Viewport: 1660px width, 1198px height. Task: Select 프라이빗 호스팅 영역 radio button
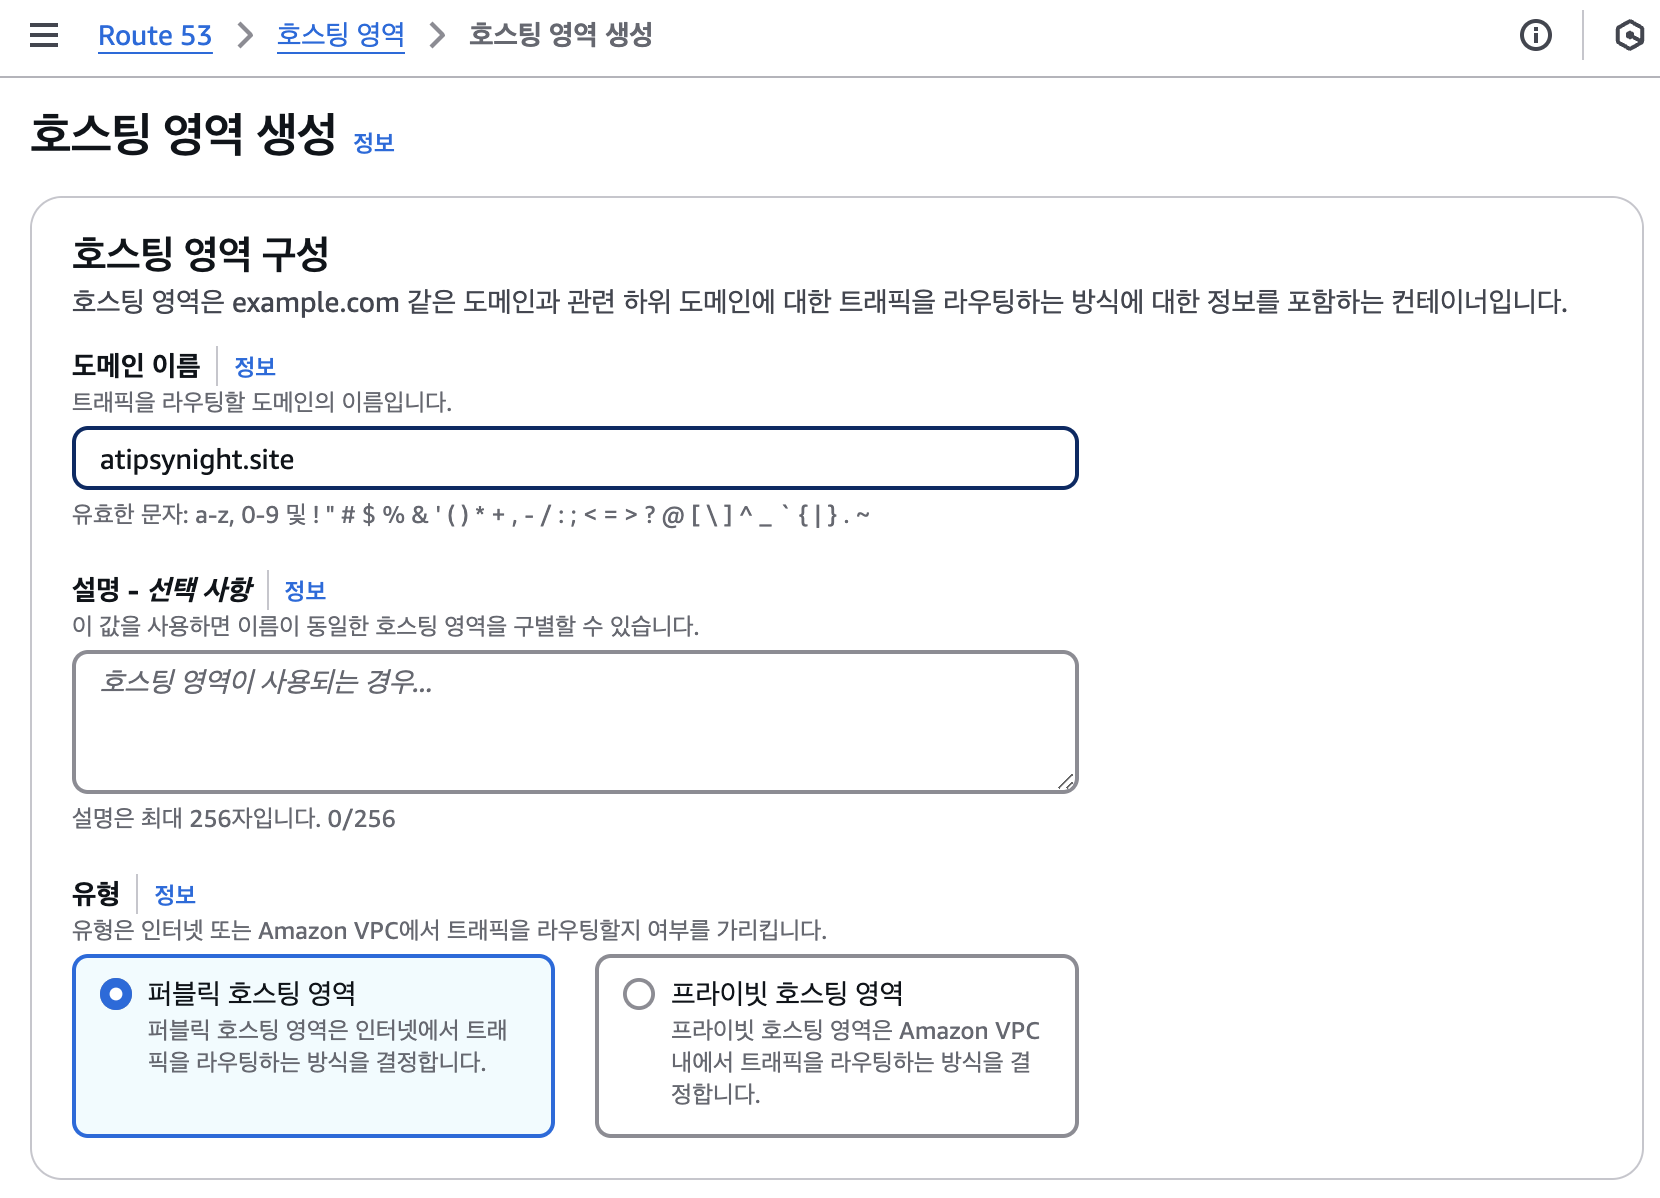[x=639, y=994]
